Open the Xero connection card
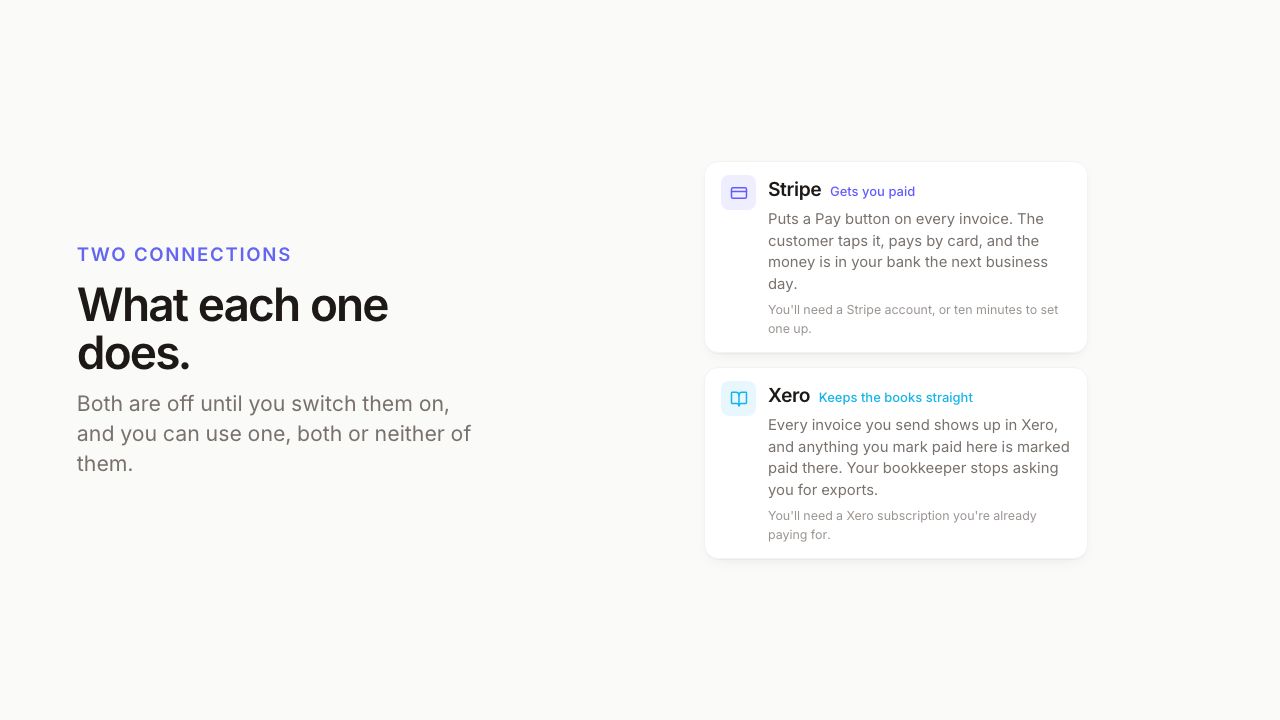Viewport: 1280px width, 720px height. click(x=896, y=463)
